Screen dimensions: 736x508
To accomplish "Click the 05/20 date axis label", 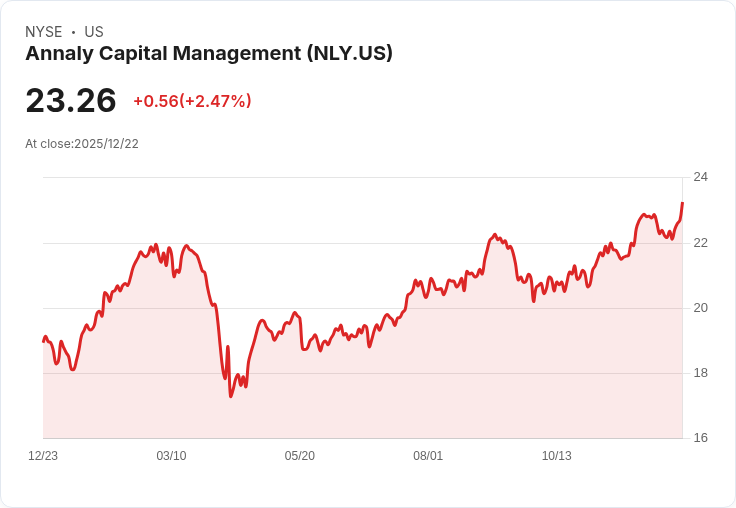I will [x=299, y=456].
